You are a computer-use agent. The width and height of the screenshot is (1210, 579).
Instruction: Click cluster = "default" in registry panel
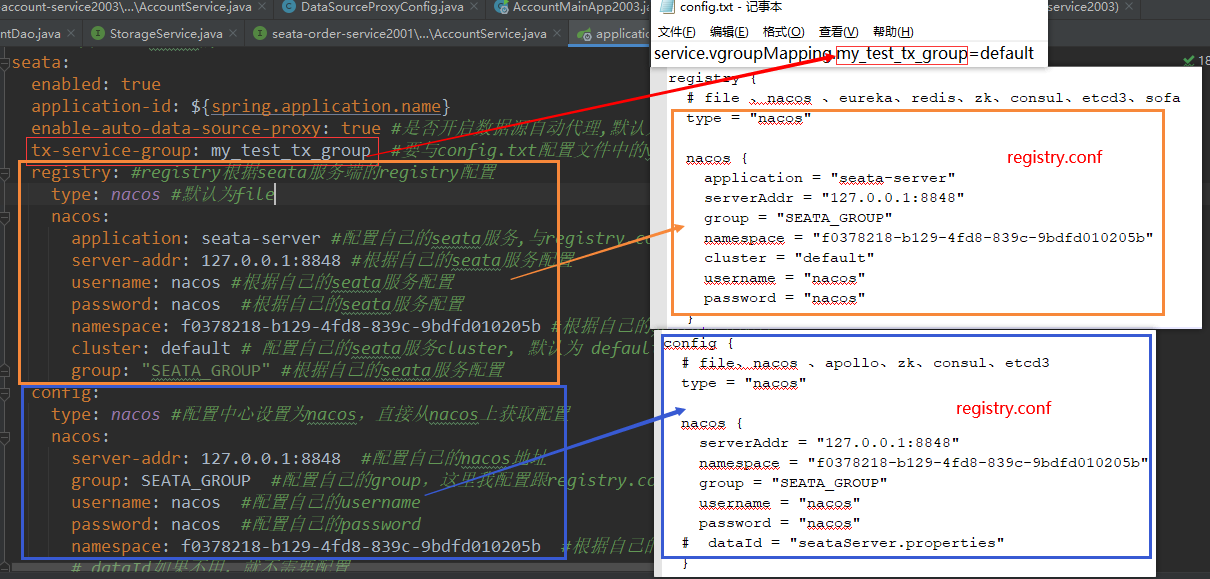[x=789, y=258]
